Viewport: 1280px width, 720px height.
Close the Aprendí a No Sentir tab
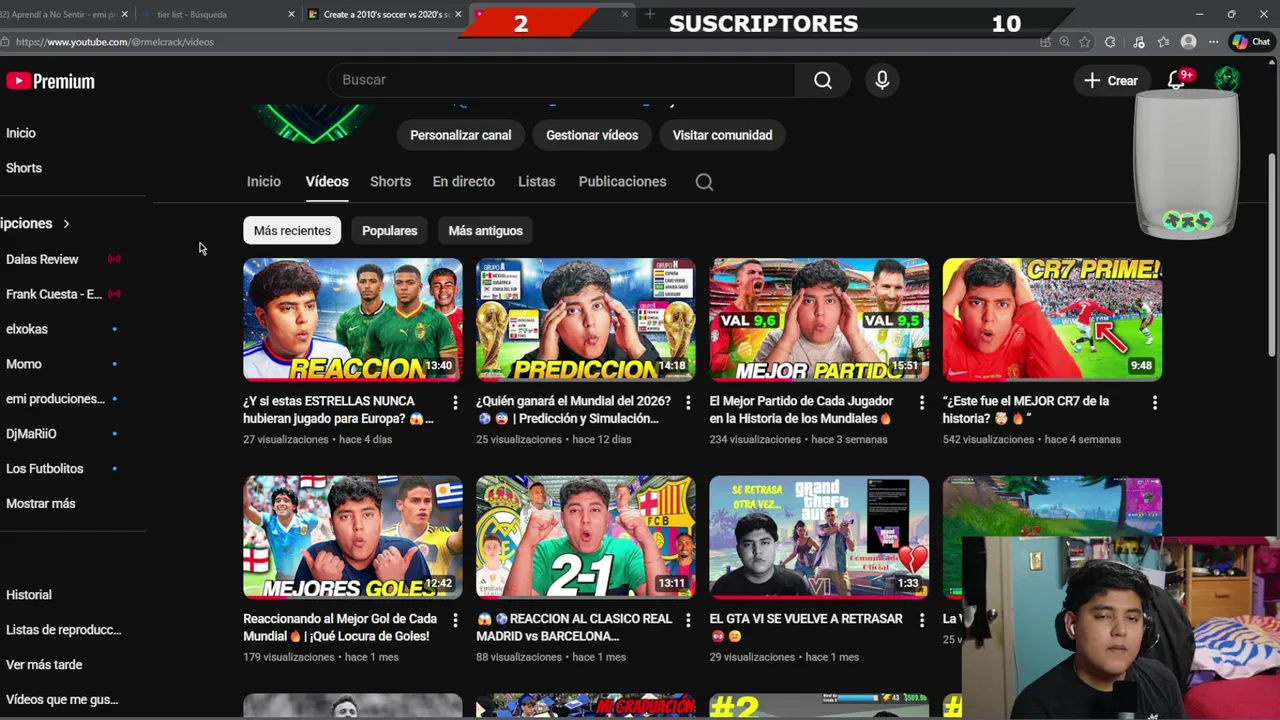[x=125, y=14]
